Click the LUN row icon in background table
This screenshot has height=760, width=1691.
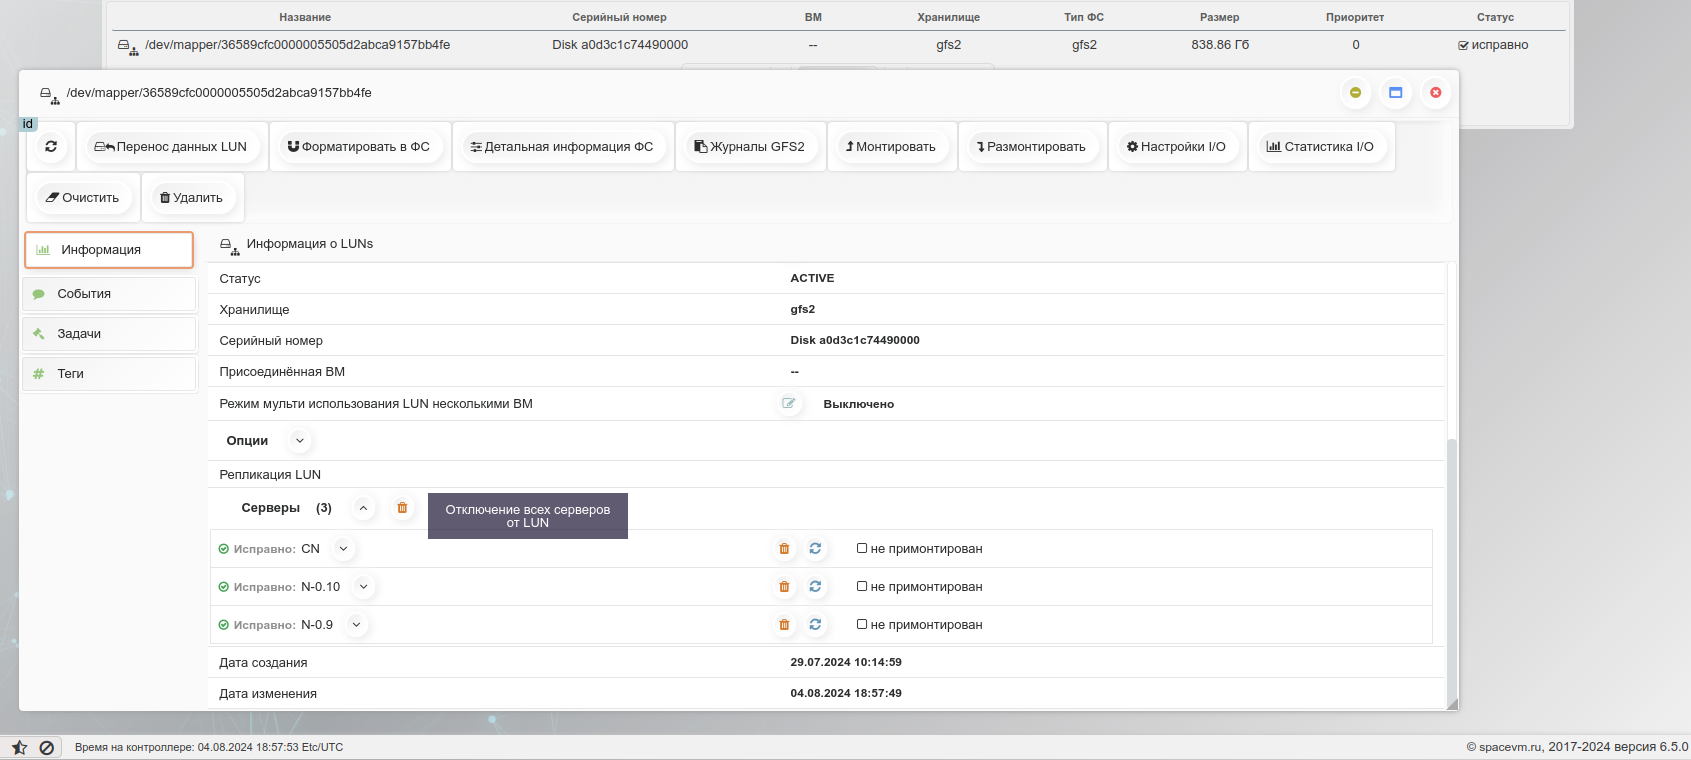pyautogui.click(x=128, y=47)
